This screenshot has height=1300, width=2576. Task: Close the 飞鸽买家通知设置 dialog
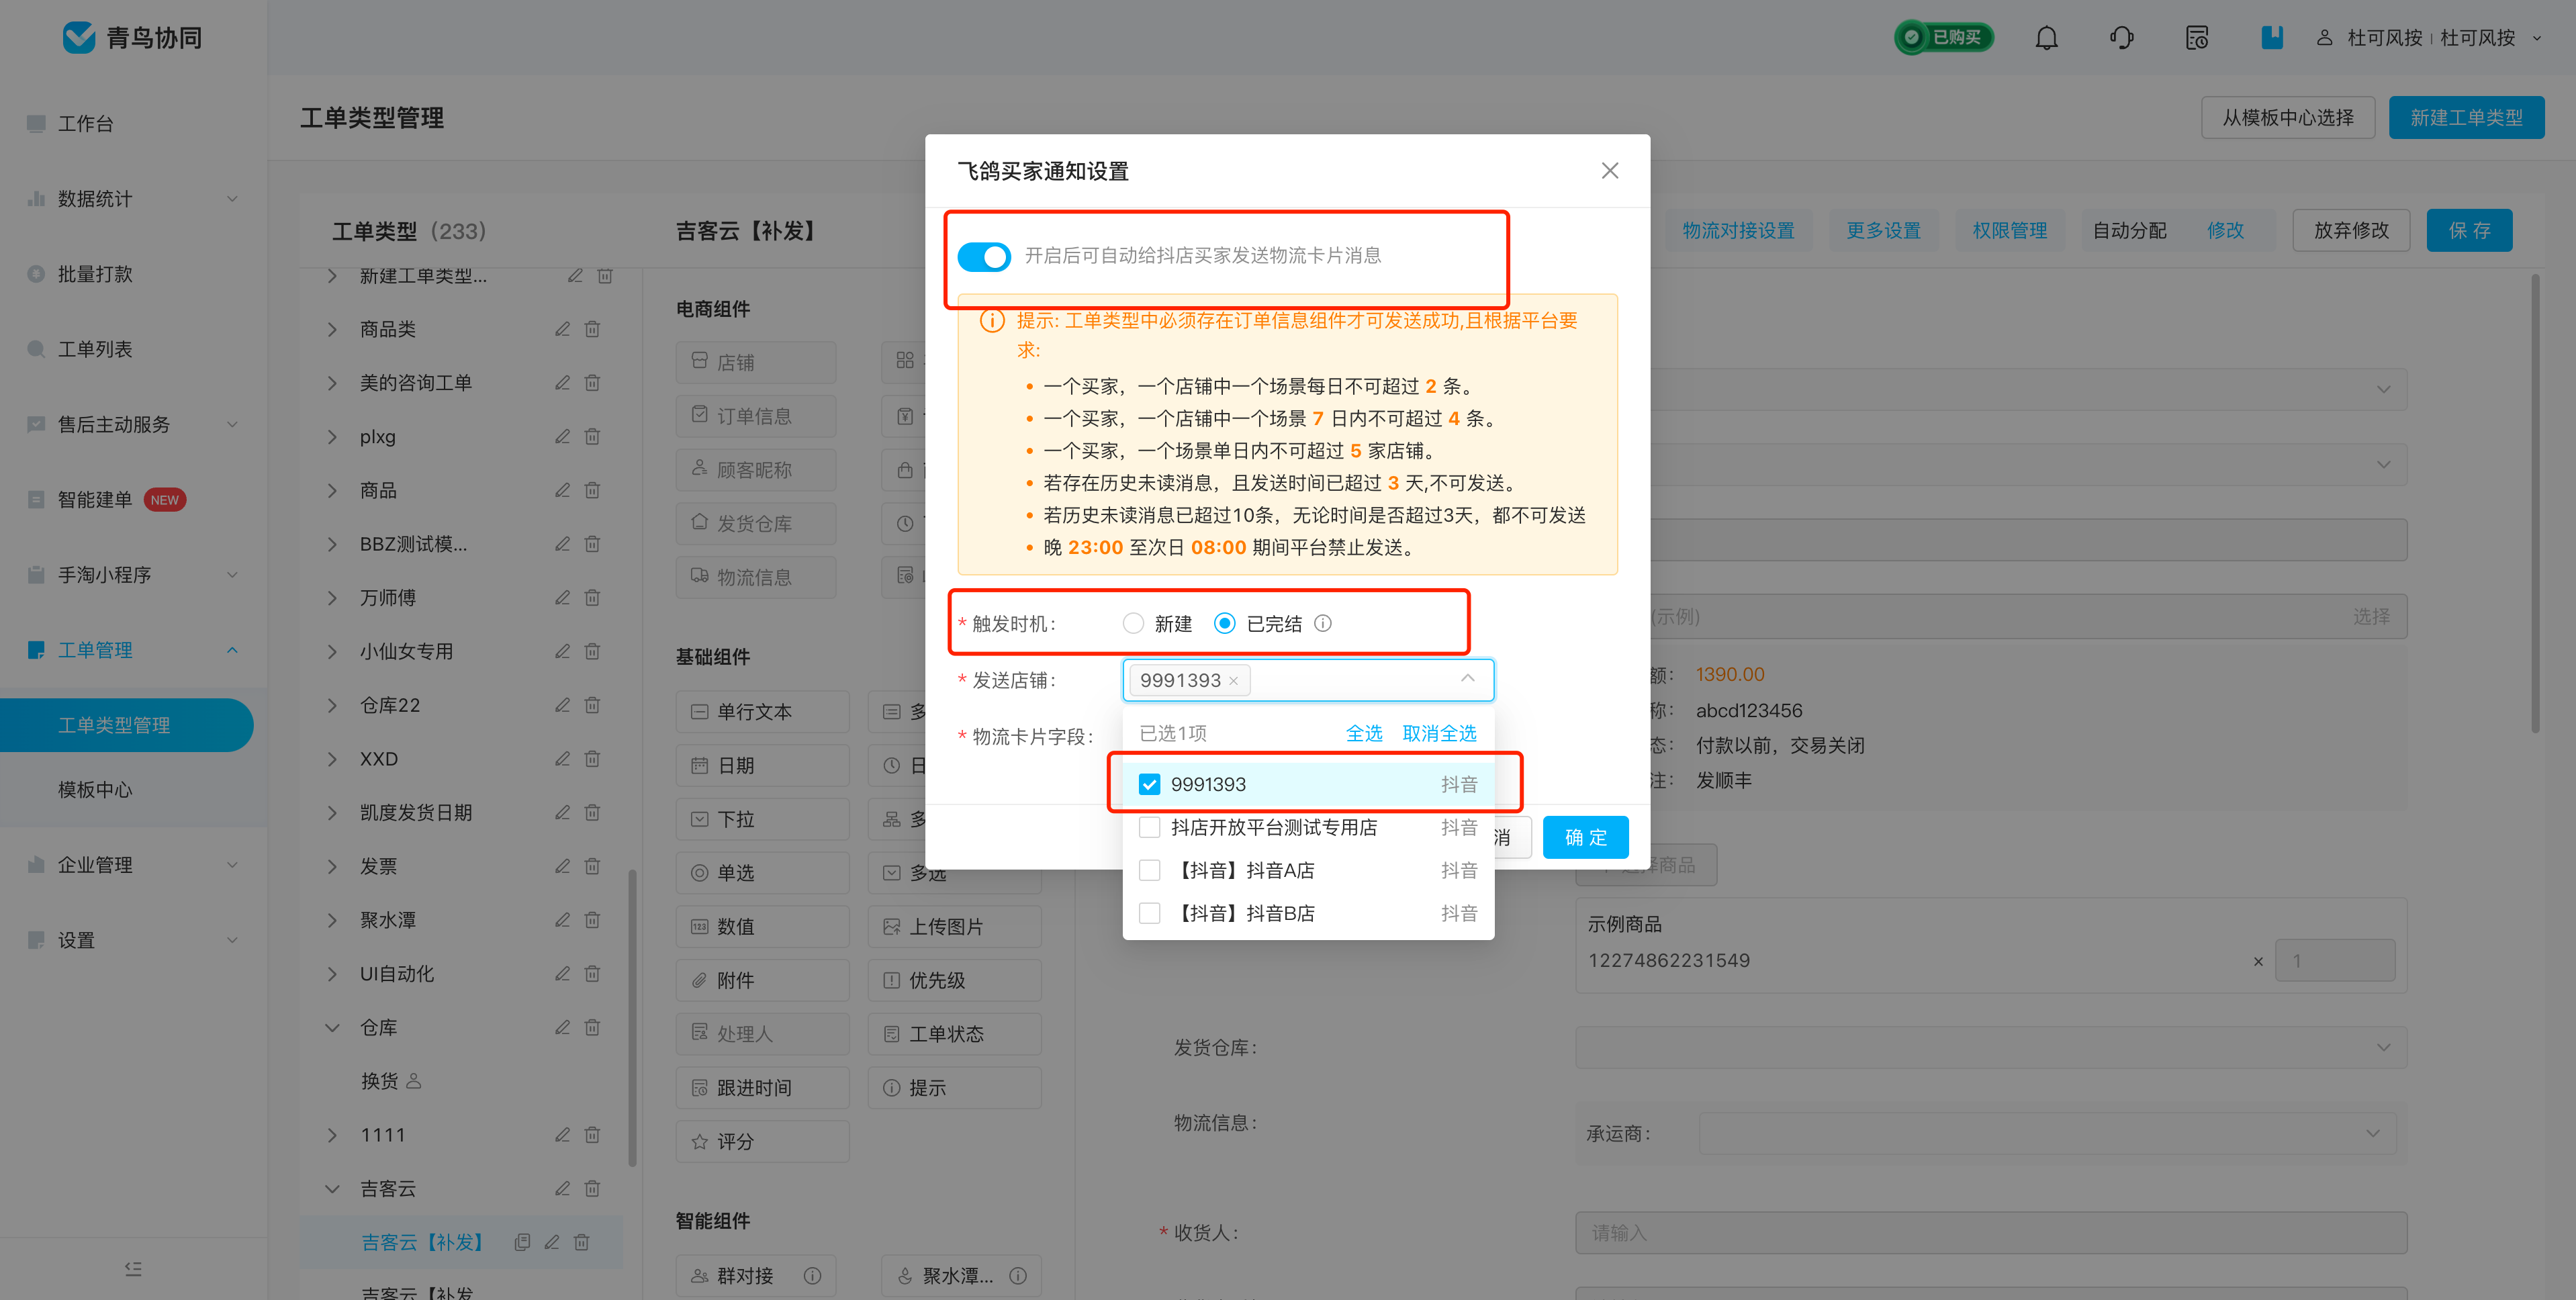tap(1609, 171)
